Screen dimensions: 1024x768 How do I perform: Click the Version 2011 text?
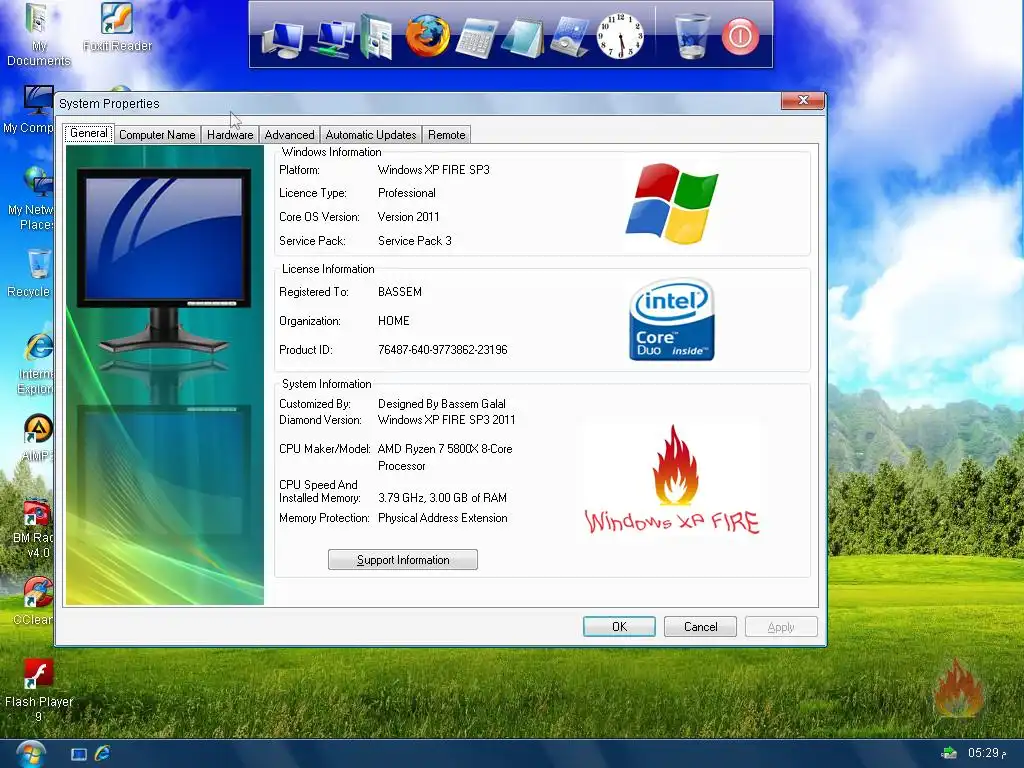tap(408, 217)
